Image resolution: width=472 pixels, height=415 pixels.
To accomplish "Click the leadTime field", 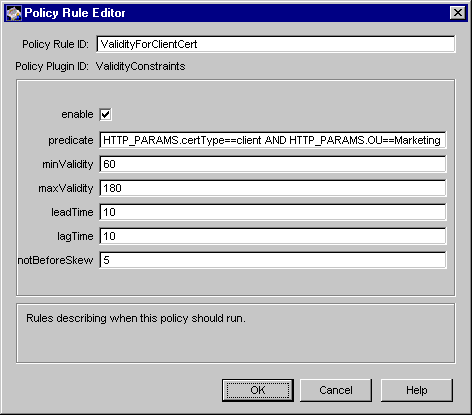I will coord(273,212).
